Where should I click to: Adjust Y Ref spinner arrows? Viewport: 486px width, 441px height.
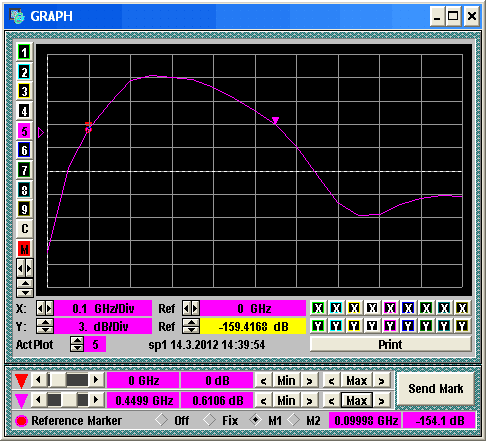(191, 326)
